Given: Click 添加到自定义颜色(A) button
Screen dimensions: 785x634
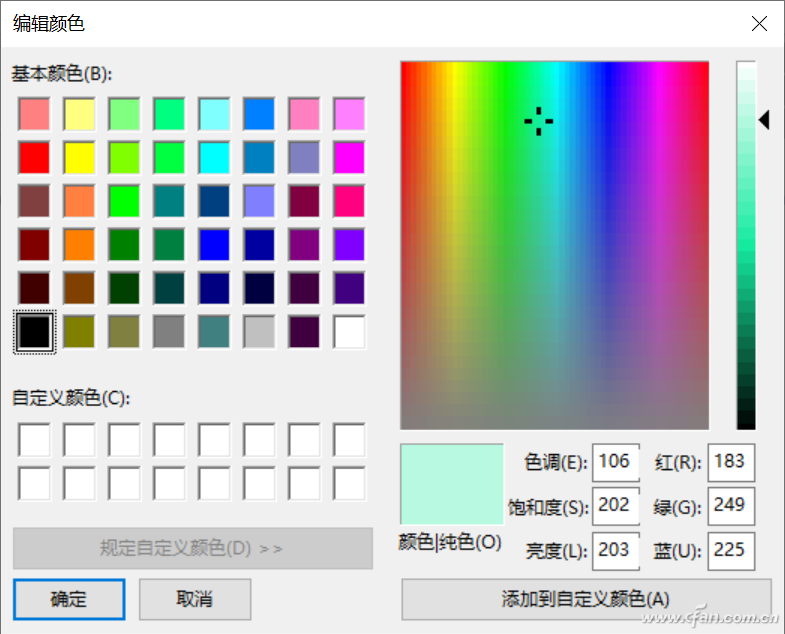Looking at the screenshot, I should point(586,599).
